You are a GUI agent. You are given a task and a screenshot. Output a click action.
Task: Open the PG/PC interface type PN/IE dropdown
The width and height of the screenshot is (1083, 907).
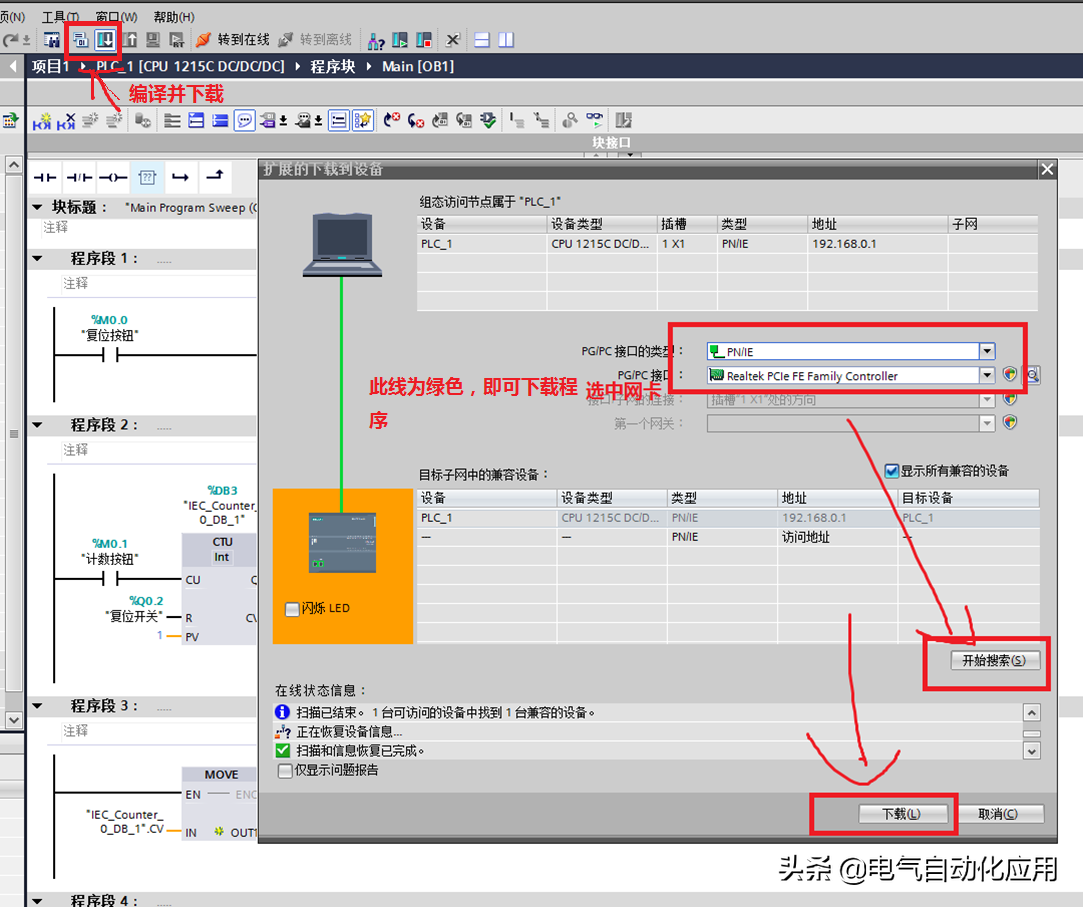coord(987,351)
